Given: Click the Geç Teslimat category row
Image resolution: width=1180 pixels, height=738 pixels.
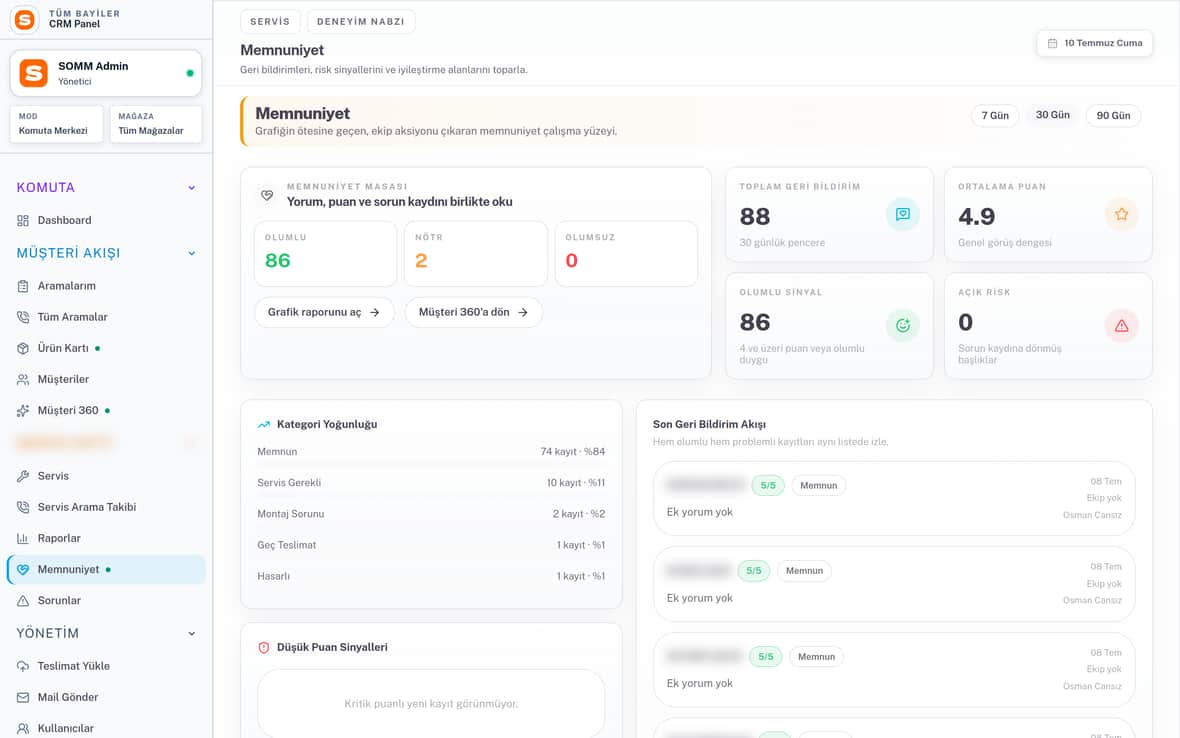Looking at the screenshot, I should pos(431,545).
